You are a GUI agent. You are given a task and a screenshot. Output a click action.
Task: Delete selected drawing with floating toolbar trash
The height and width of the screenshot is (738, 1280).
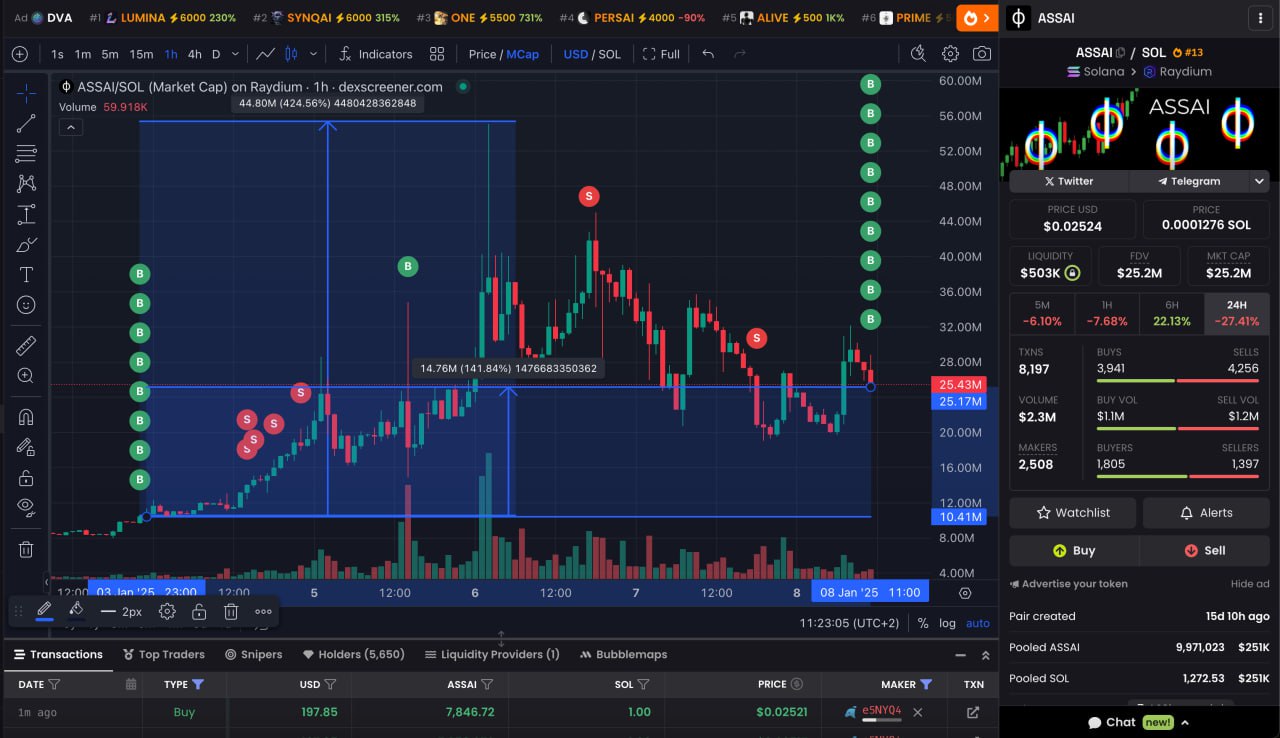tap(231, 611)
